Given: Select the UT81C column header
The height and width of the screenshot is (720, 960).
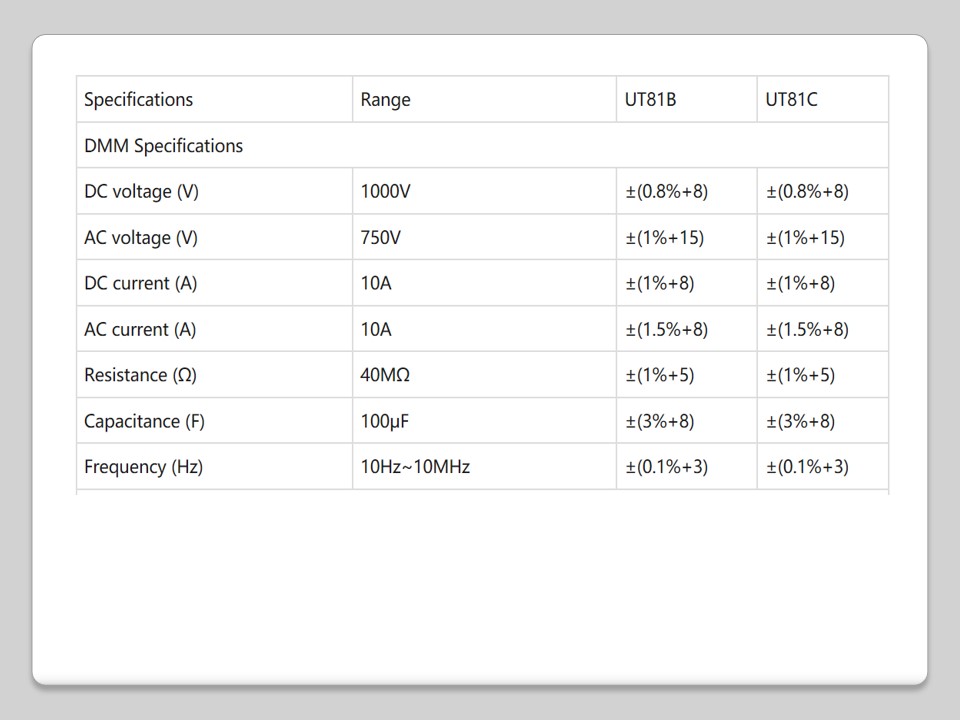Looking at the screenshot, I should click(792, 100).
